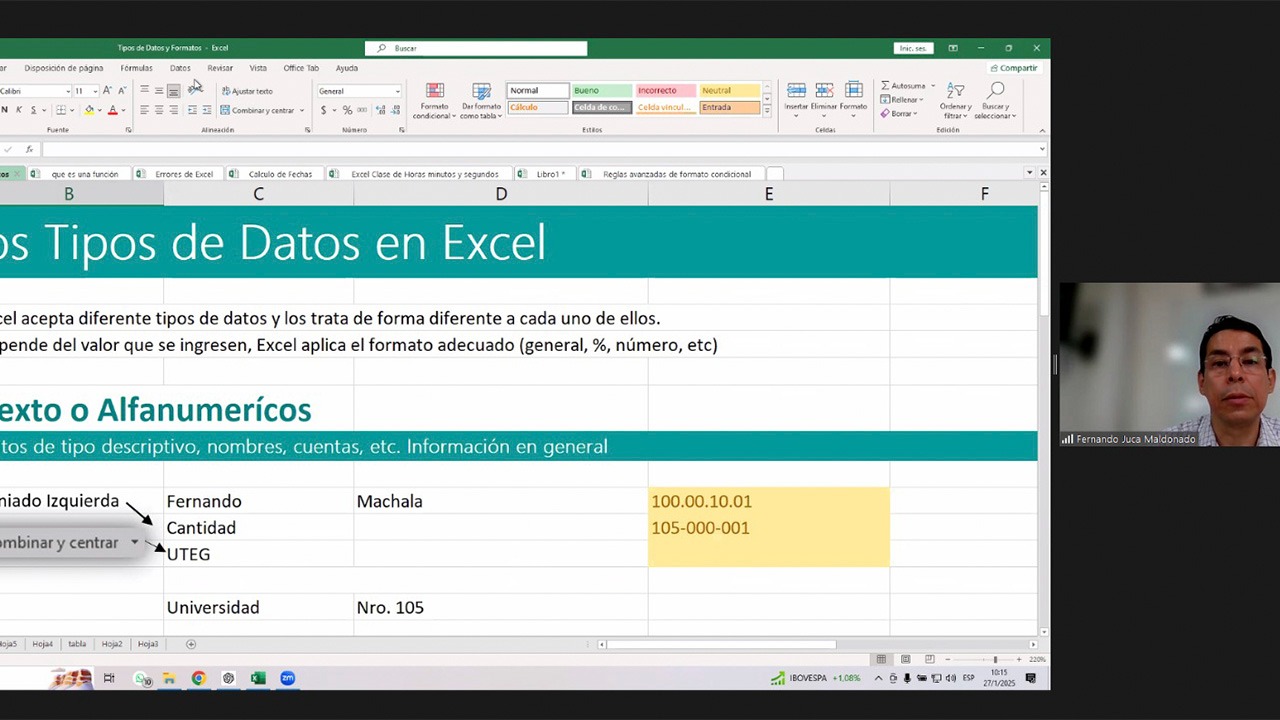This screenshot has width=1280, height=720.
Task: Add a new sheet with plus icon
Action: point(191,644)
